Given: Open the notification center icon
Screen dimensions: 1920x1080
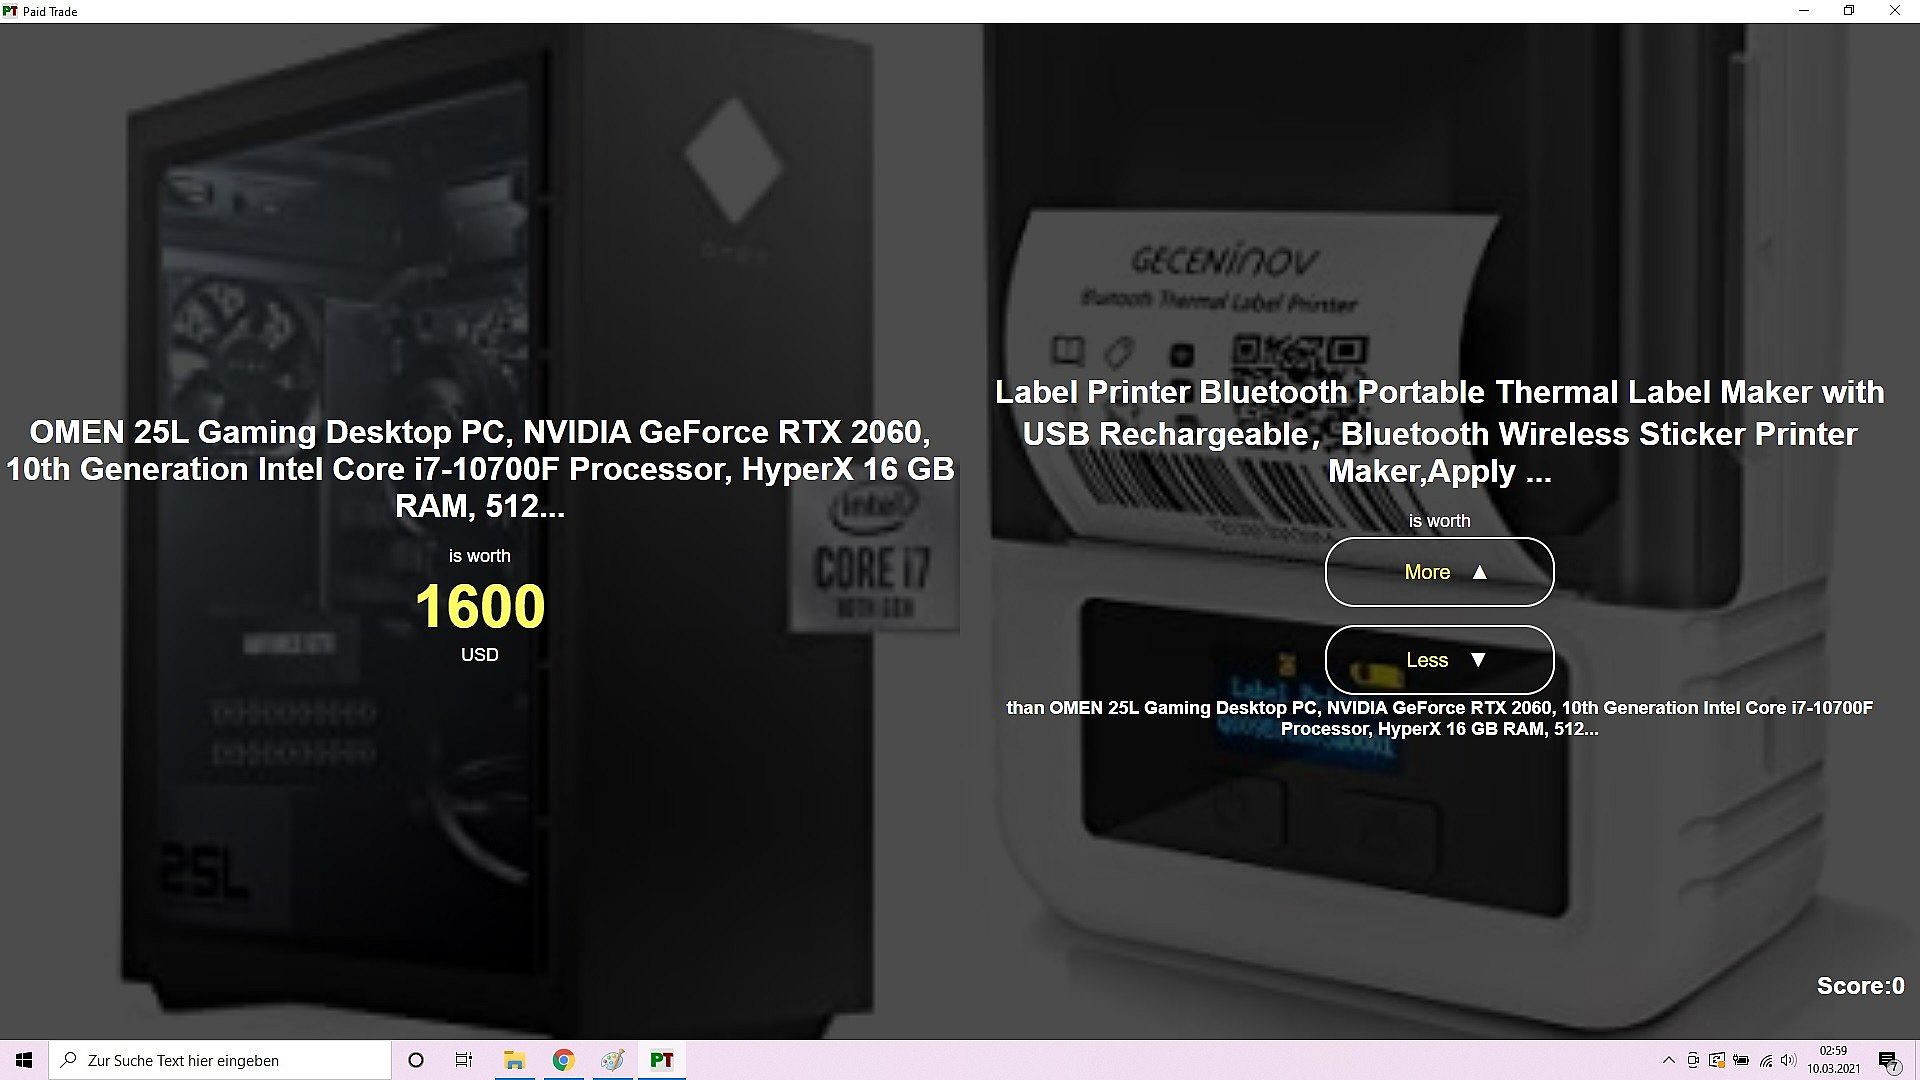Looking at the screenshot, I should 1888,1060.
